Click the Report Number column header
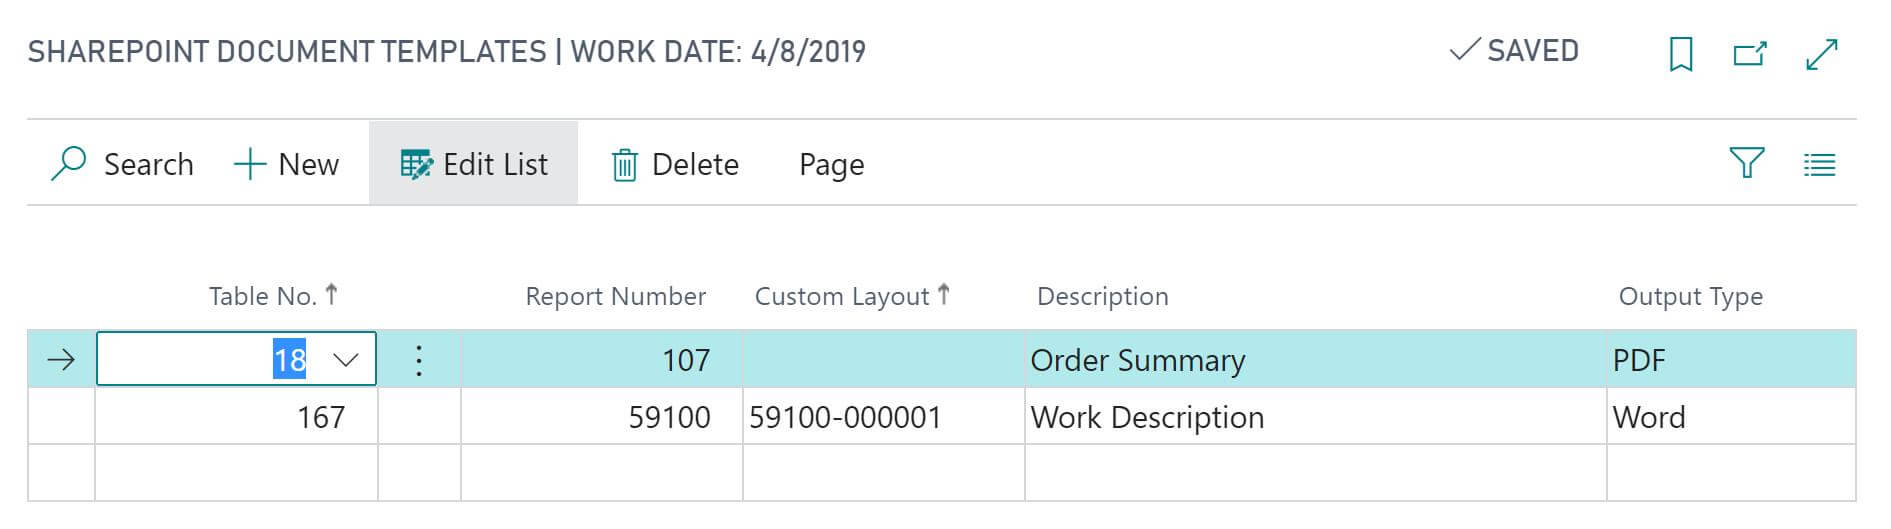Viewport: 1891px width, 529px height. pyautogui.click(x=615, y=296)
